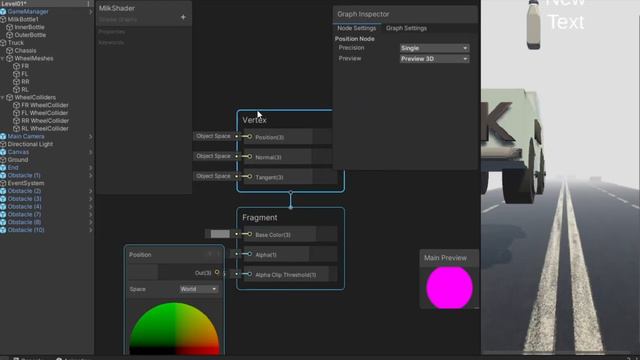Click the prefab icon beside Obstacle (10)
640x360 pixels.
click(3, 230)
